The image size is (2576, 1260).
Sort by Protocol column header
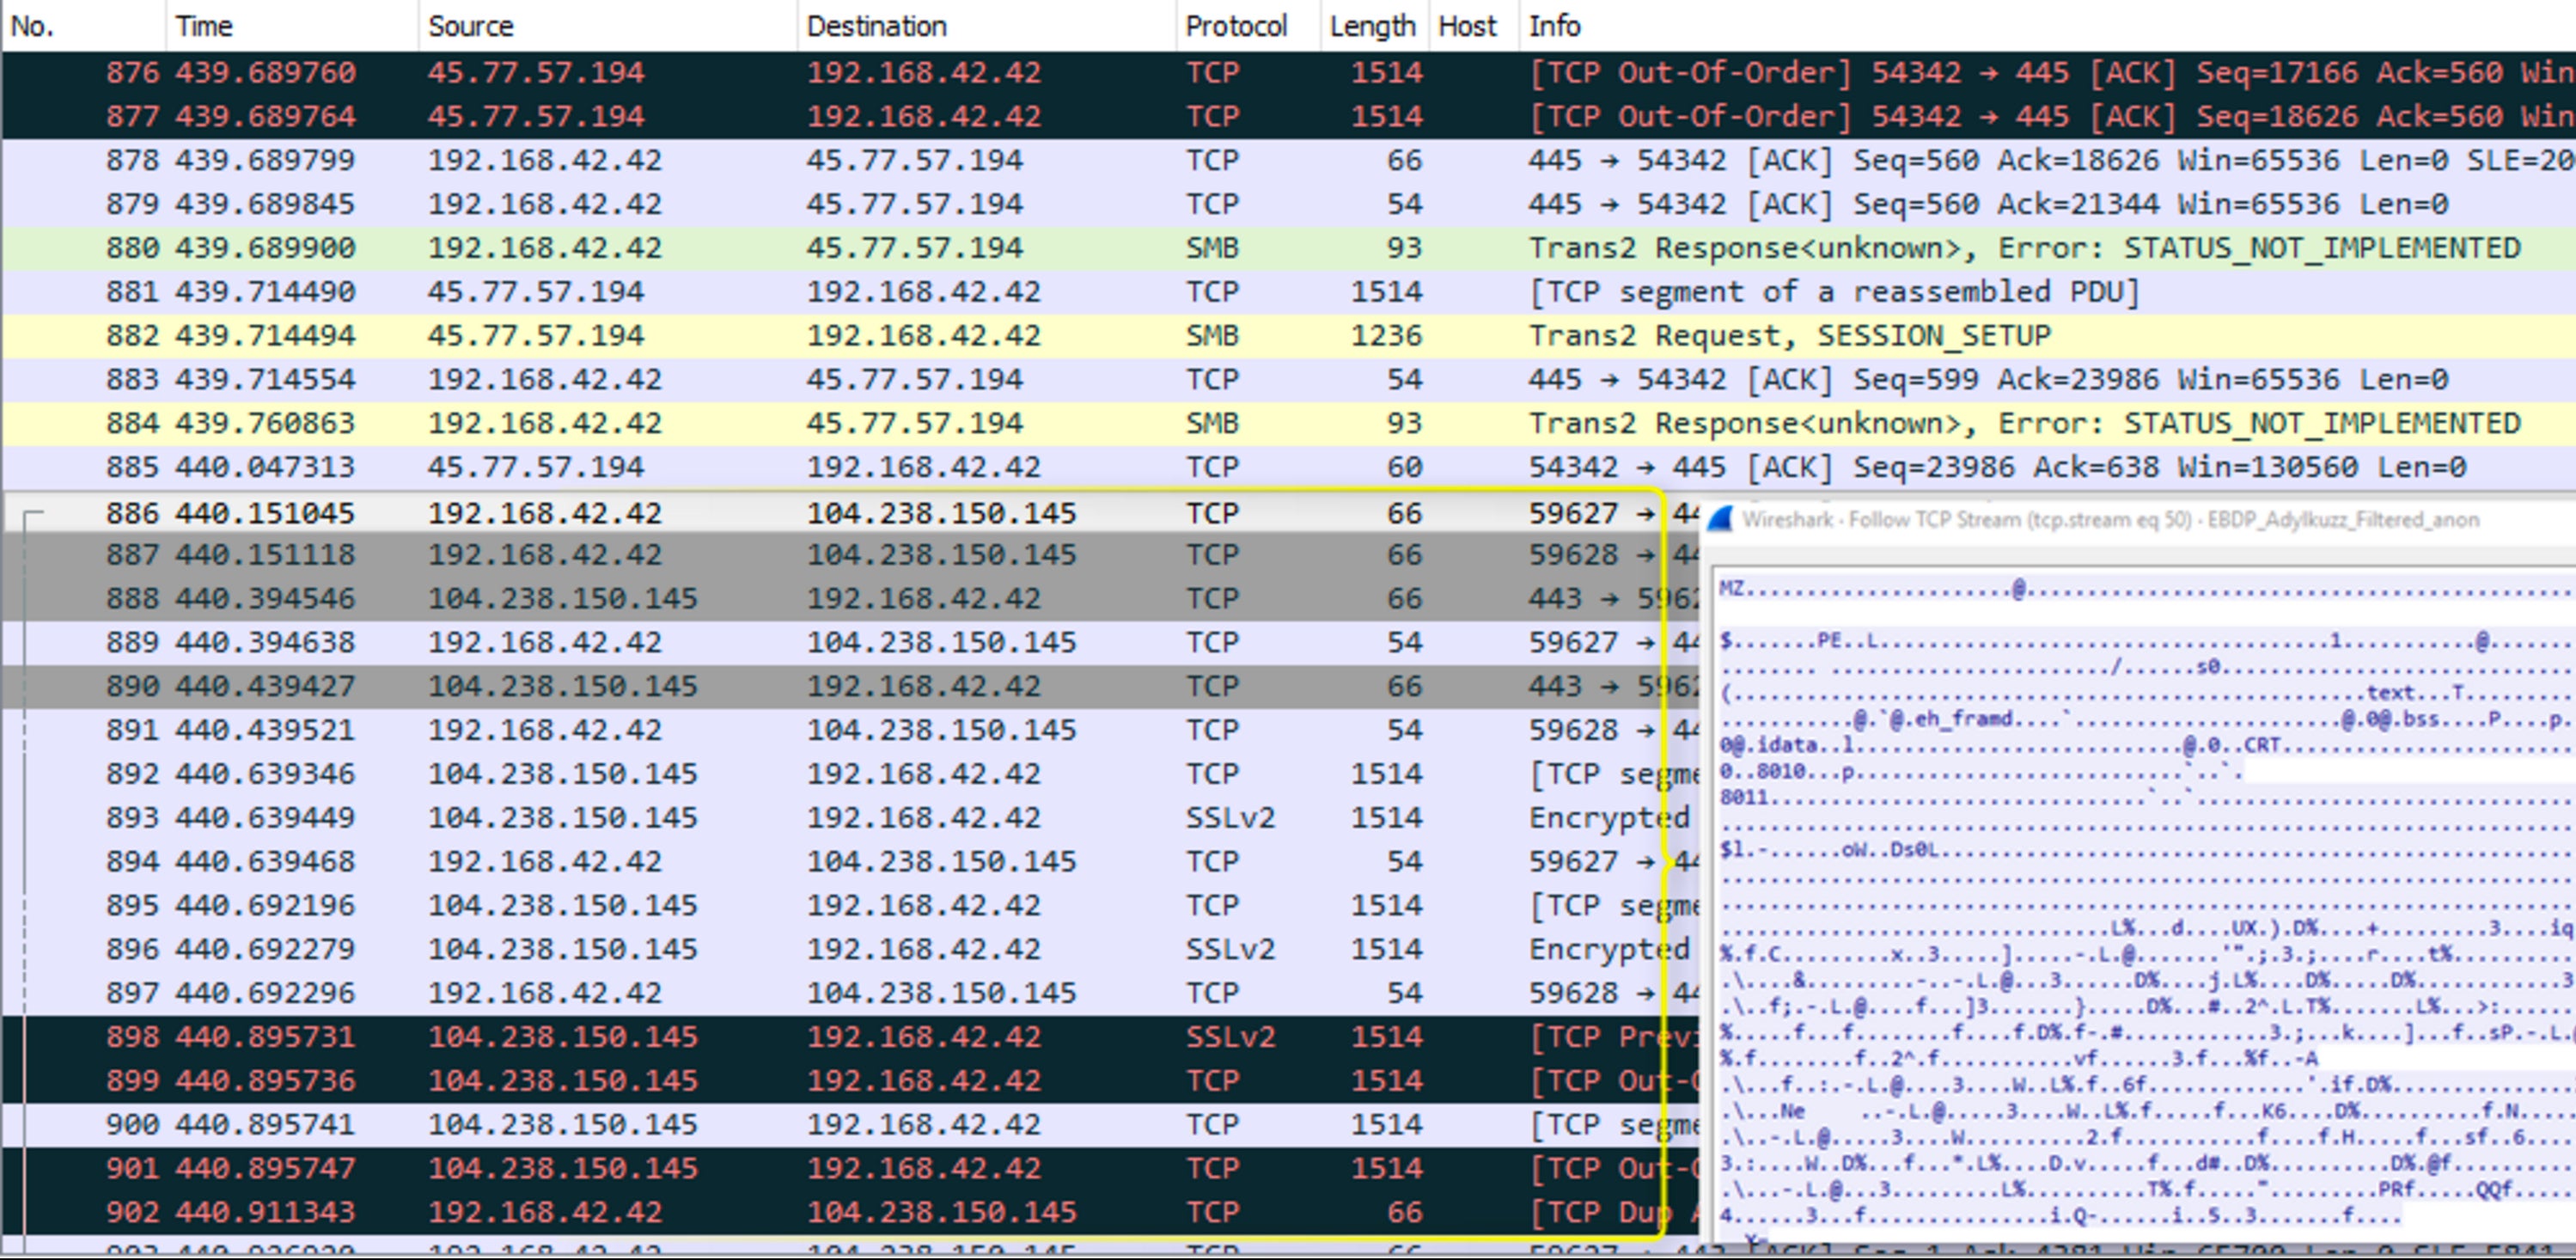[x=1248, y=26]
